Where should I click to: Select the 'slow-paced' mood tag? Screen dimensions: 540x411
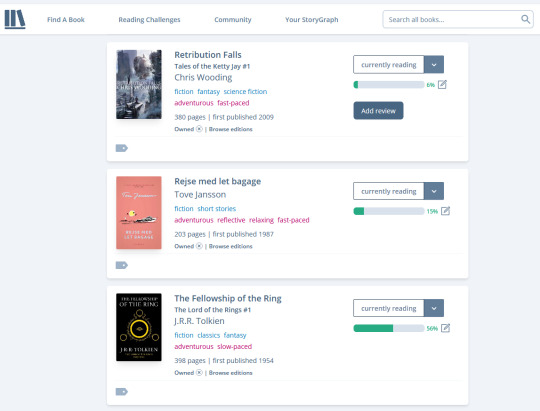(235, 347)
